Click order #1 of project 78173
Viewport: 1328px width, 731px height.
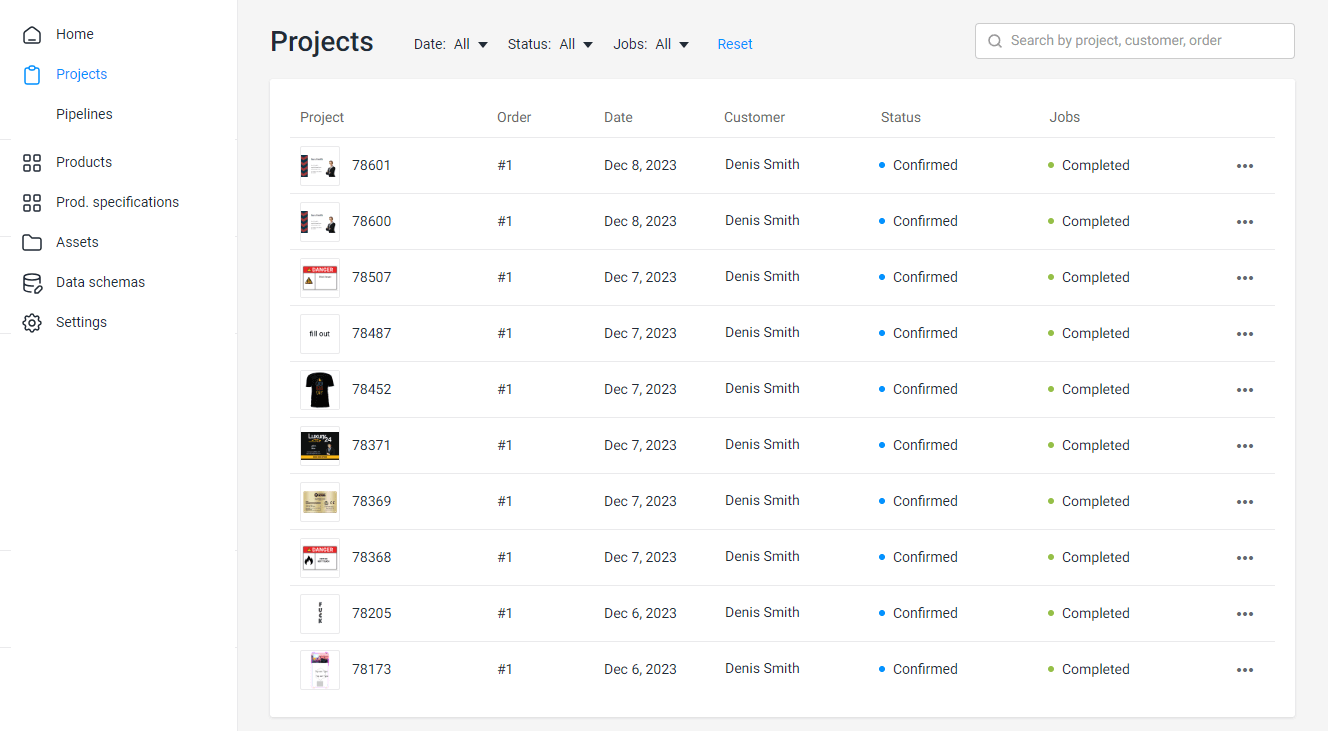point(505,669)
